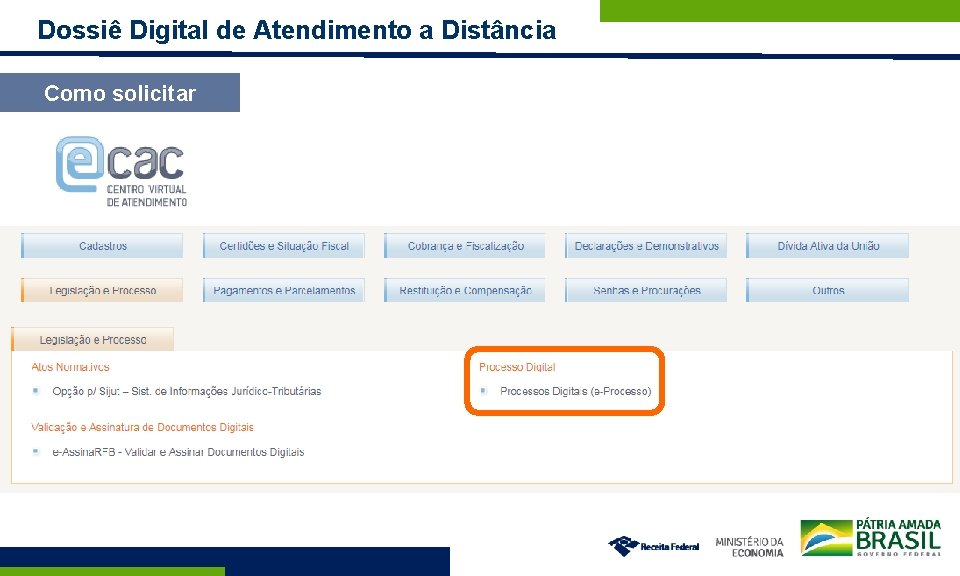Open the Cadastros menu button
The image size is (960, 576).
pos(102,245)
